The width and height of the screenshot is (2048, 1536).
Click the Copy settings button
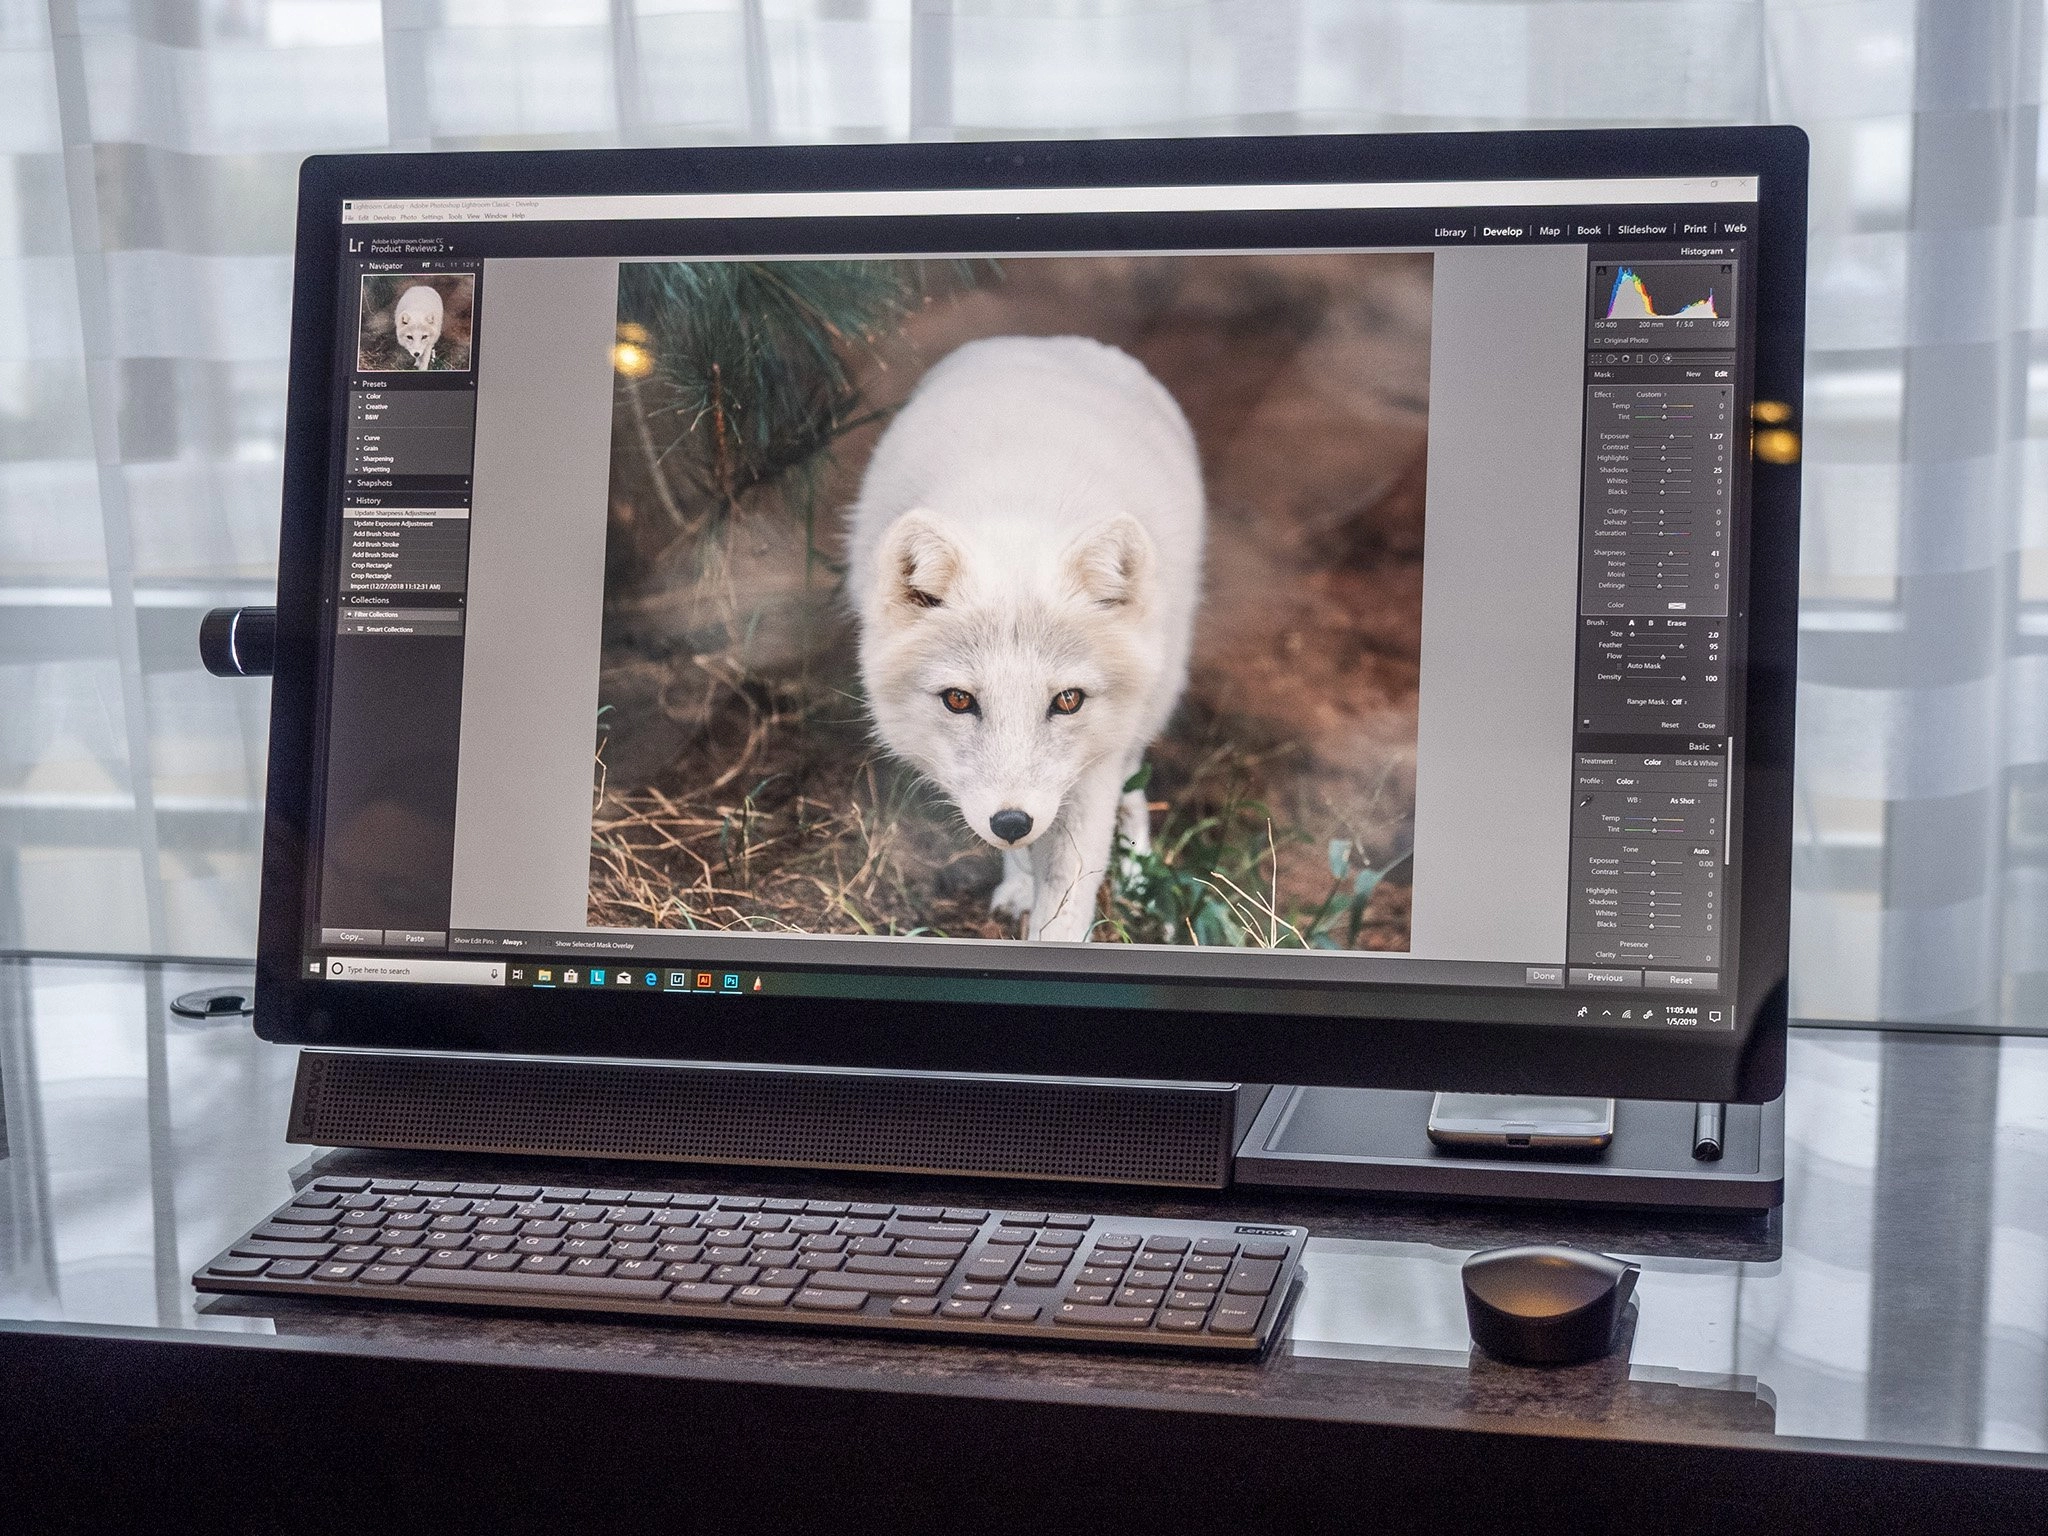(352, 938)
